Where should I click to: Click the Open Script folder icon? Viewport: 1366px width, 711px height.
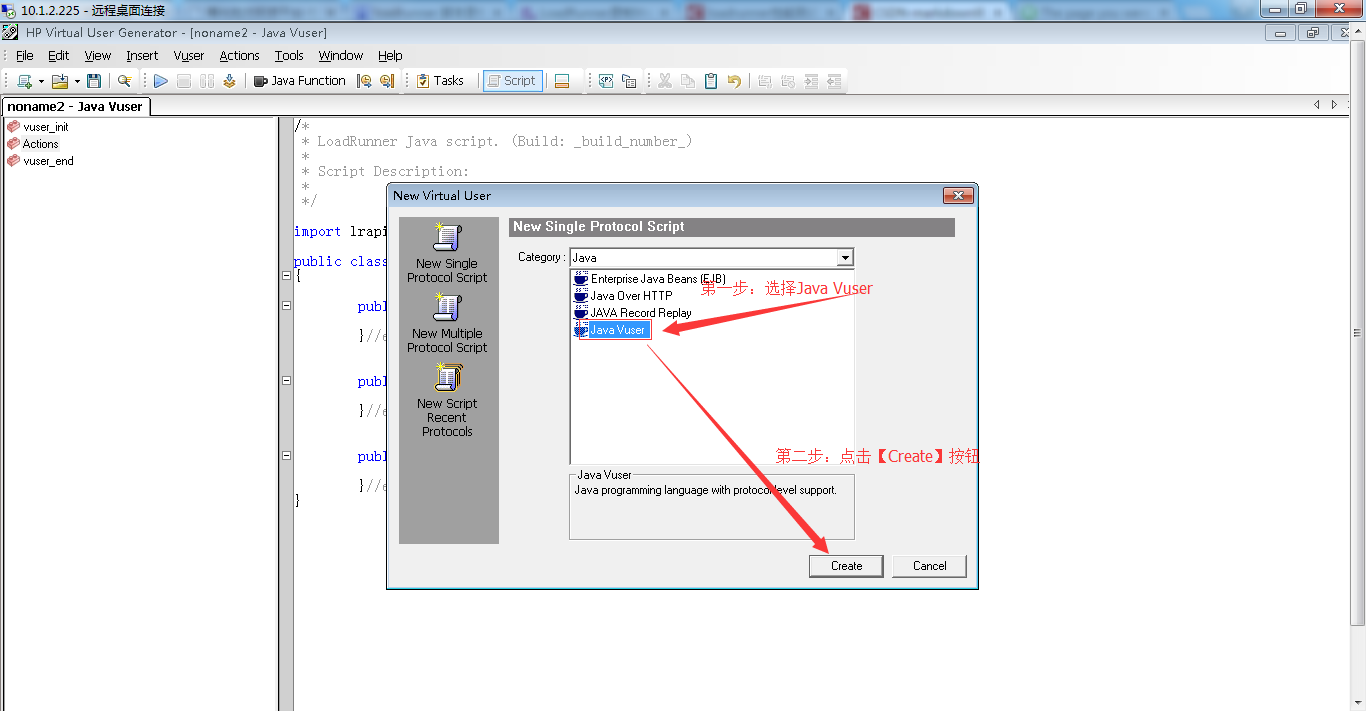tap(60, 81)
